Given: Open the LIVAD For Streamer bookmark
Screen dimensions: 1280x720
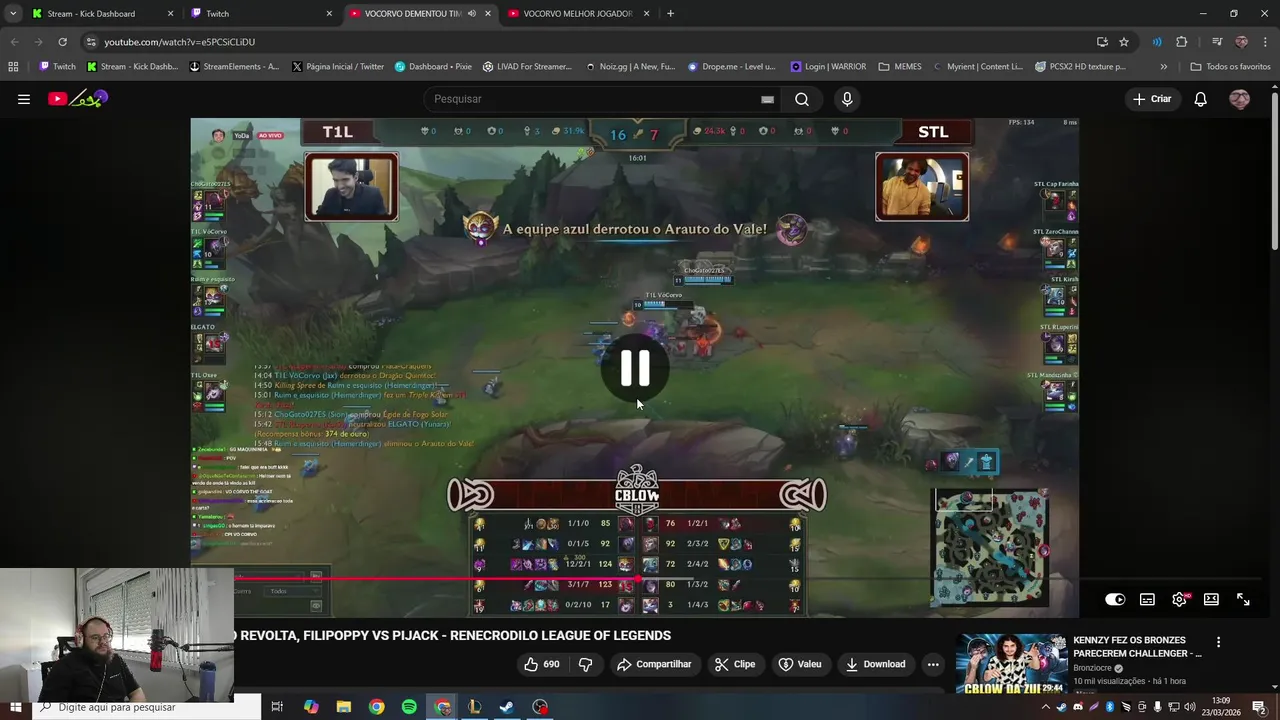Looking at the screenshot, I should 527,67.
